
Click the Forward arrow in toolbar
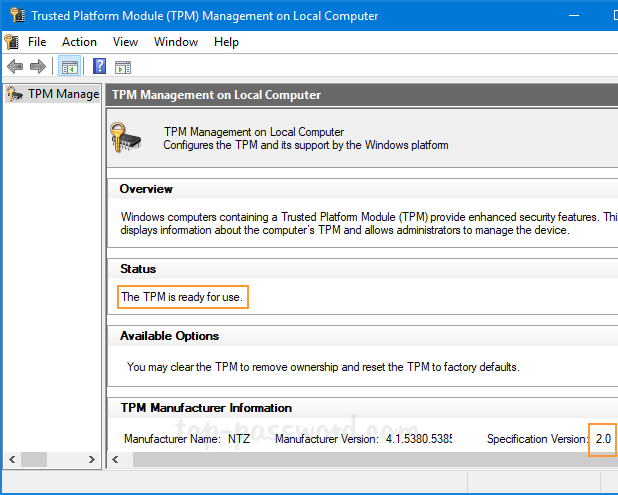38,67
